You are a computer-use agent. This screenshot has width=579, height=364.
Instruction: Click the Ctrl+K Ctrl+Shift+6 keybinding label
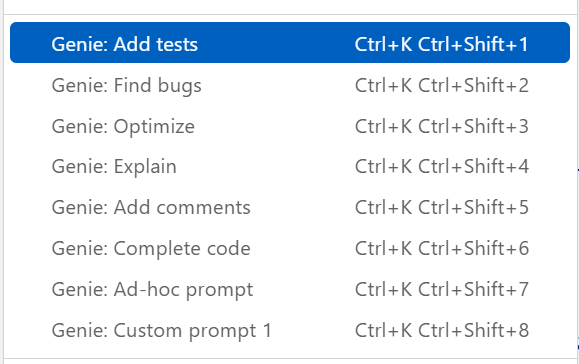pyautogui.click(x=442, y=248)
